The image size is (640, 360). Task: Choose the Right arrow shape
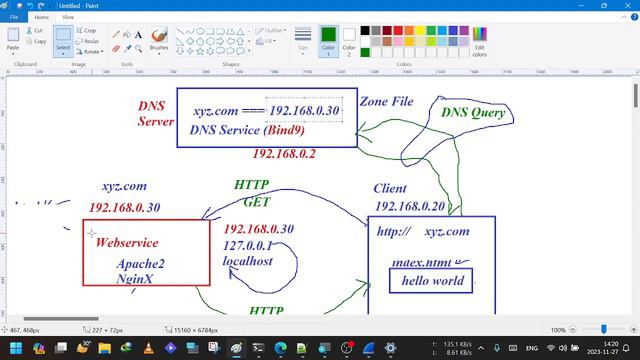(220, 41)
